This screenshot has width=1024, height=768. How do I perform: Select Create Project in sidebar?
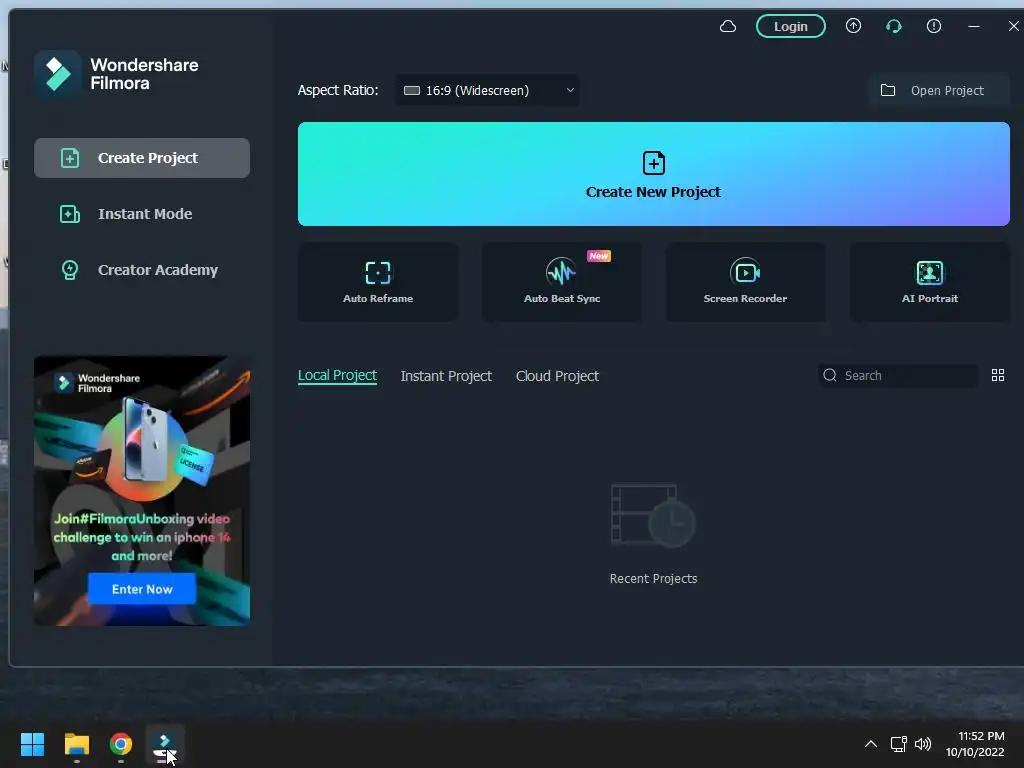(x=142, y=157)
